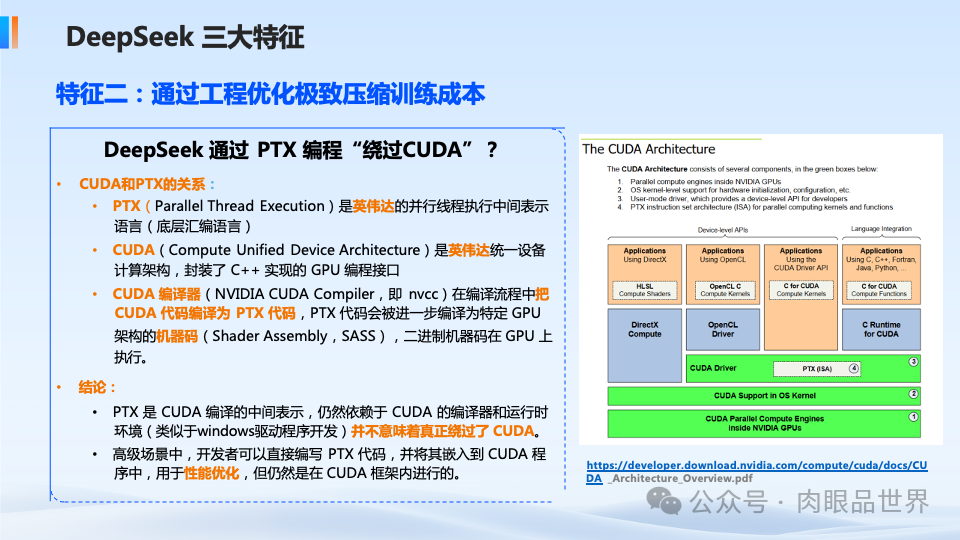Click orange text "CUDA 代码编译为 PTX 代码"
The height and width of the screenshot is (540, 960).
pos(204,313)
